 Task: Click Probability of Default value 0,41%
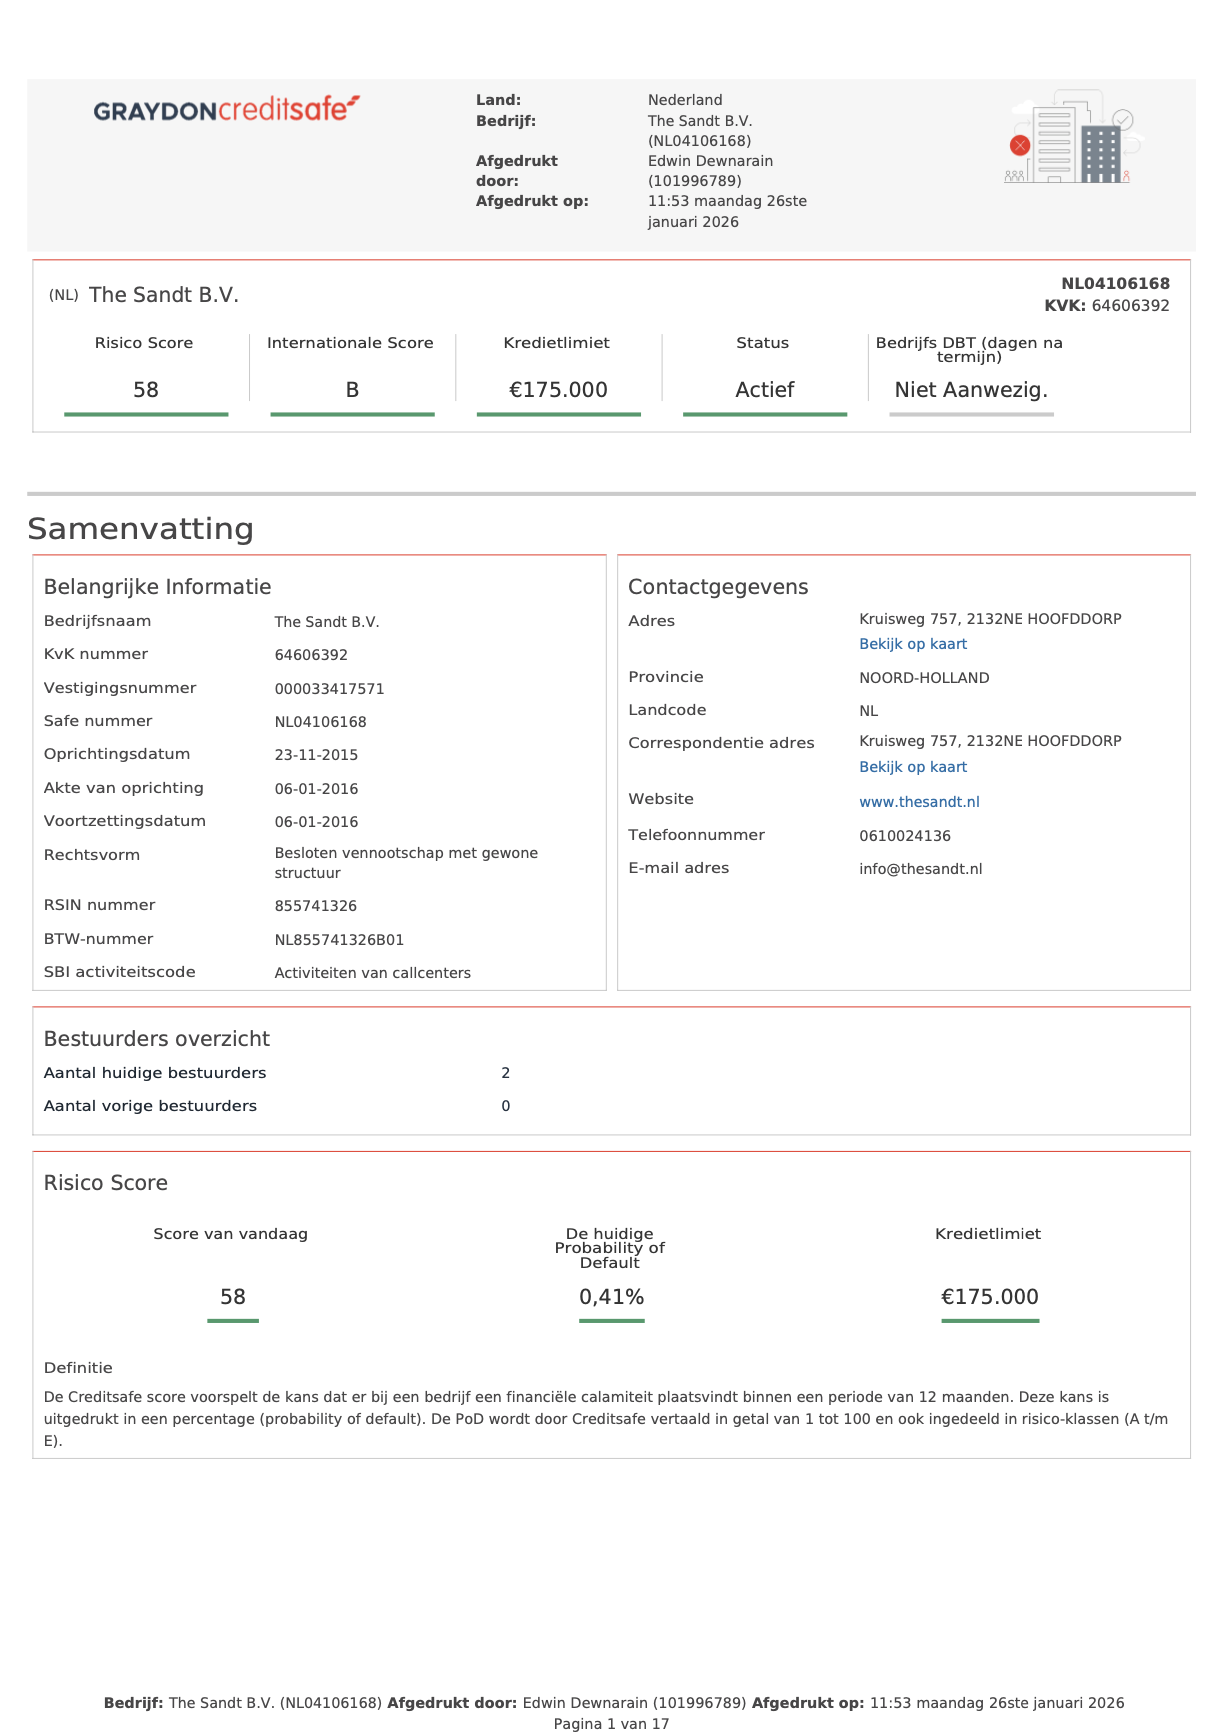coord(611,1297)
